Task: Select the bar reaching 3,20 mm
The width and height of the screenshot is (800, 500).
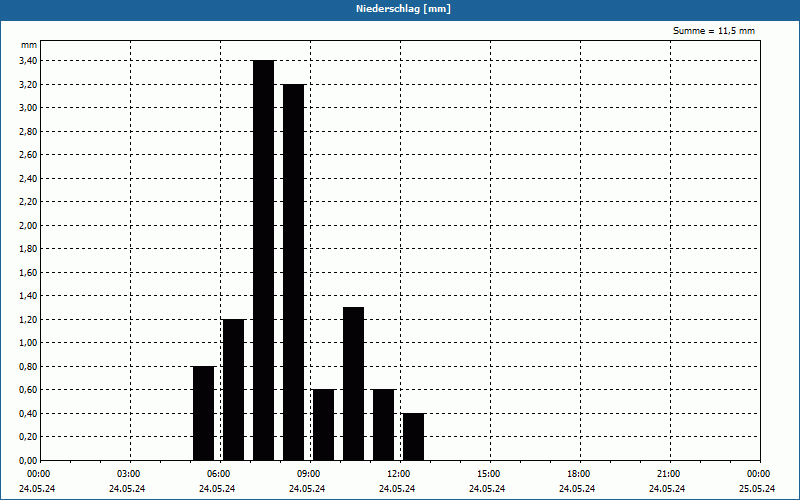Action: click(294, 272)
